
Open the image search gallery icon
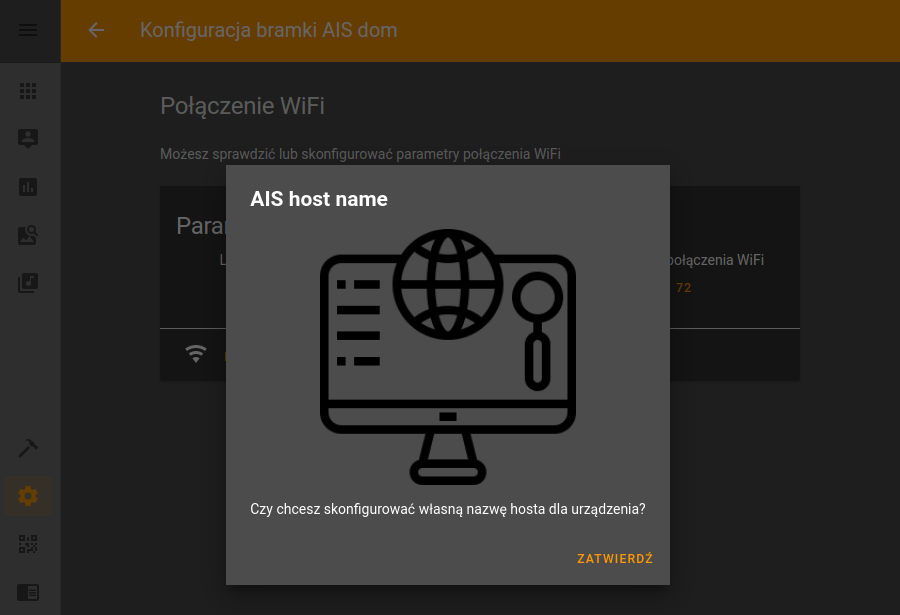pos(28,235)
